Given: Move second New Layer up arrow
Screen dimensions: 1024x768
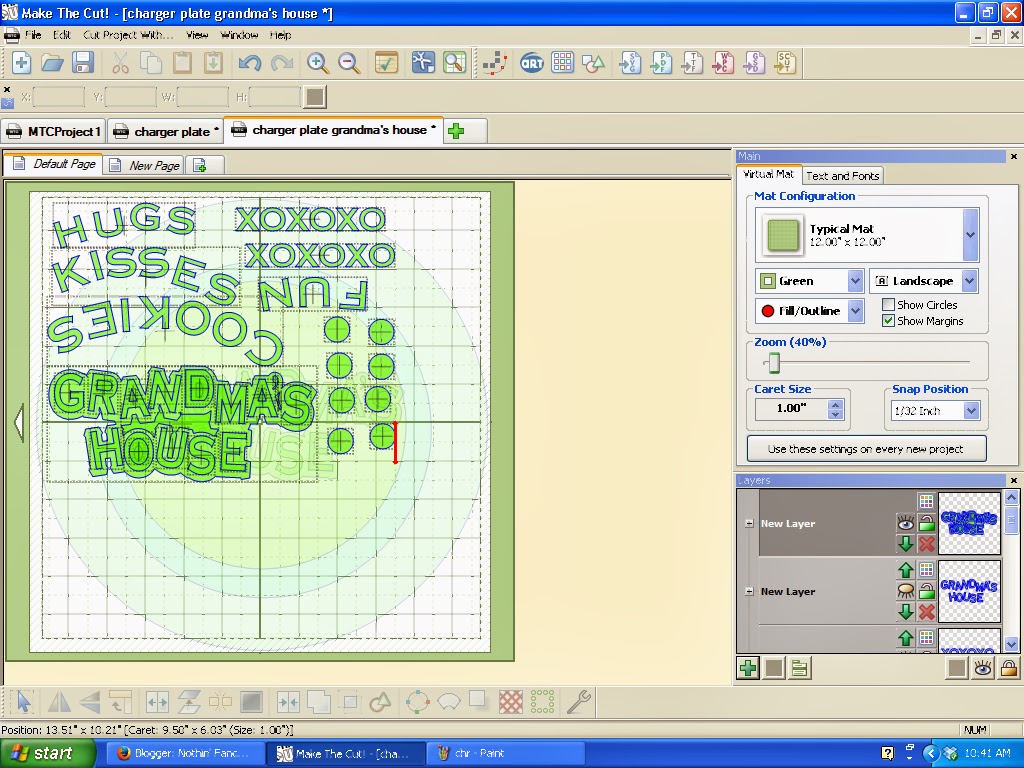Looking at the screenshot, I should click(x=906, y=569).
